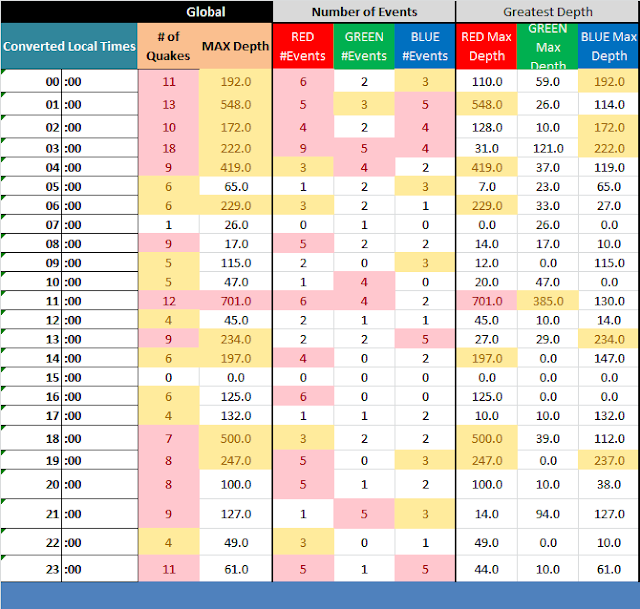
Task: Click MAX Depth 127.0 in row 21:00
Action: pyautogui.click(x=236, y=514)
